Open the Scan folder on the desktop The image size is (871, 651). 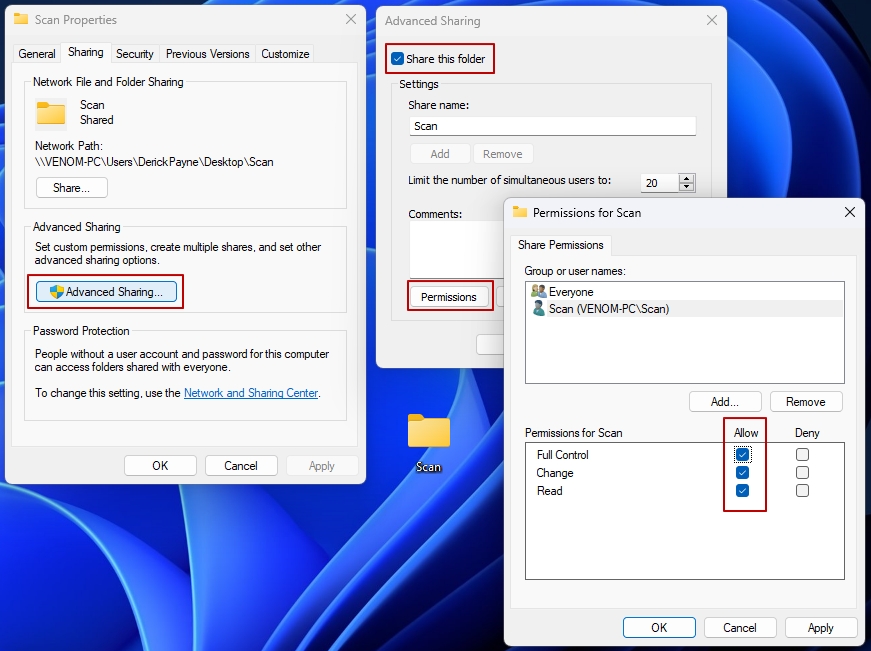coord(428,431)
